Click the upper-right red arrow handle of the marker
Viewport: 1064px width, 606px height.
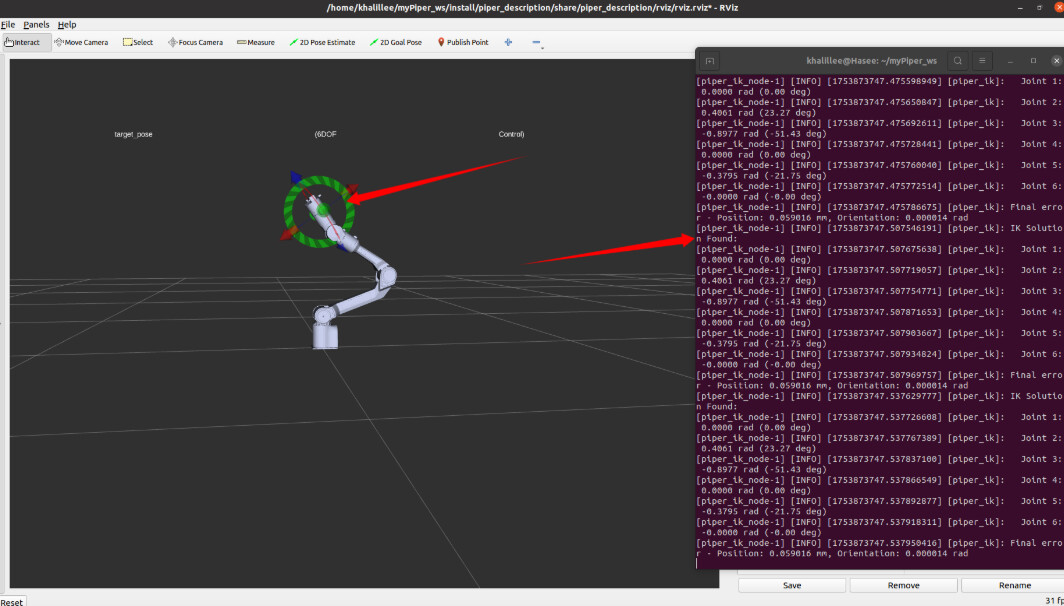click(352, 191)
